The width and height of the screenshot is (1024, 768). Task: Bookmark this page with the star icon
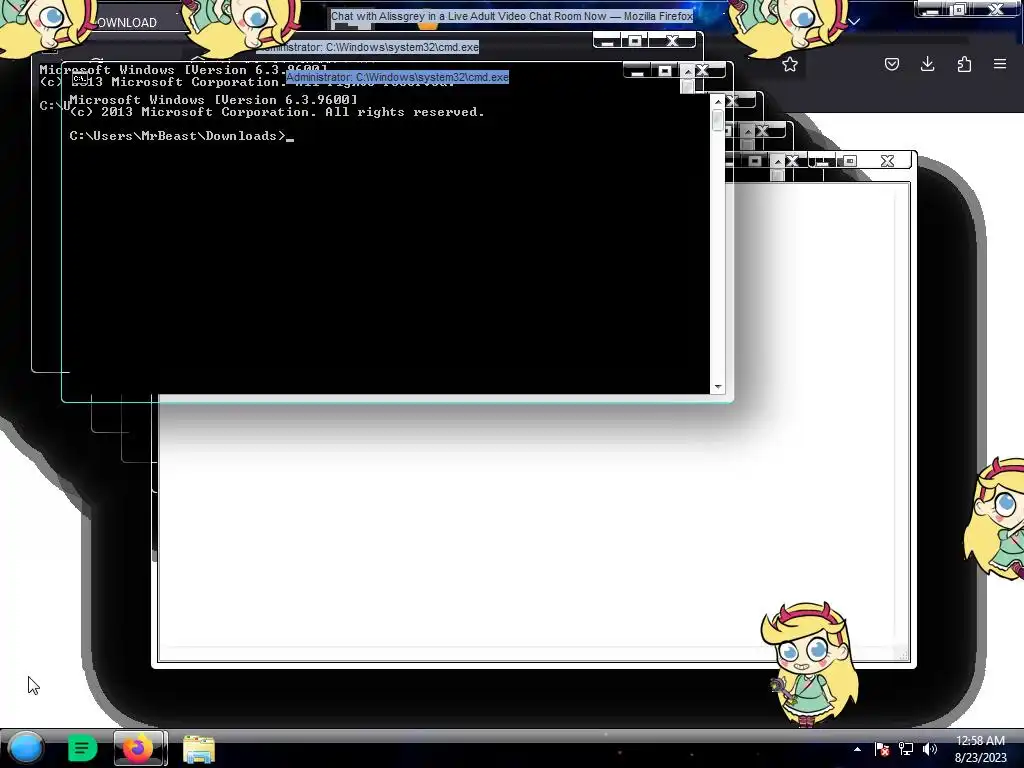click(x=790, y=64)
